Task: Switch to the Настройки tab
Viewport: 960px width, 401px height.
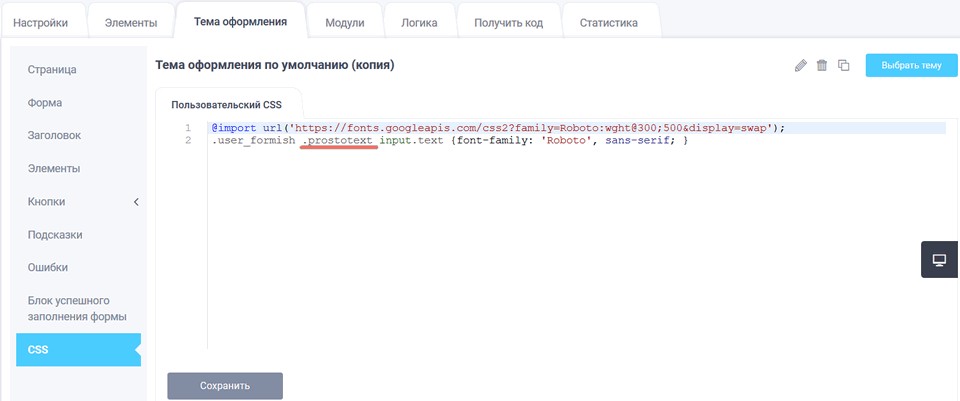Action: coord(41,22)
